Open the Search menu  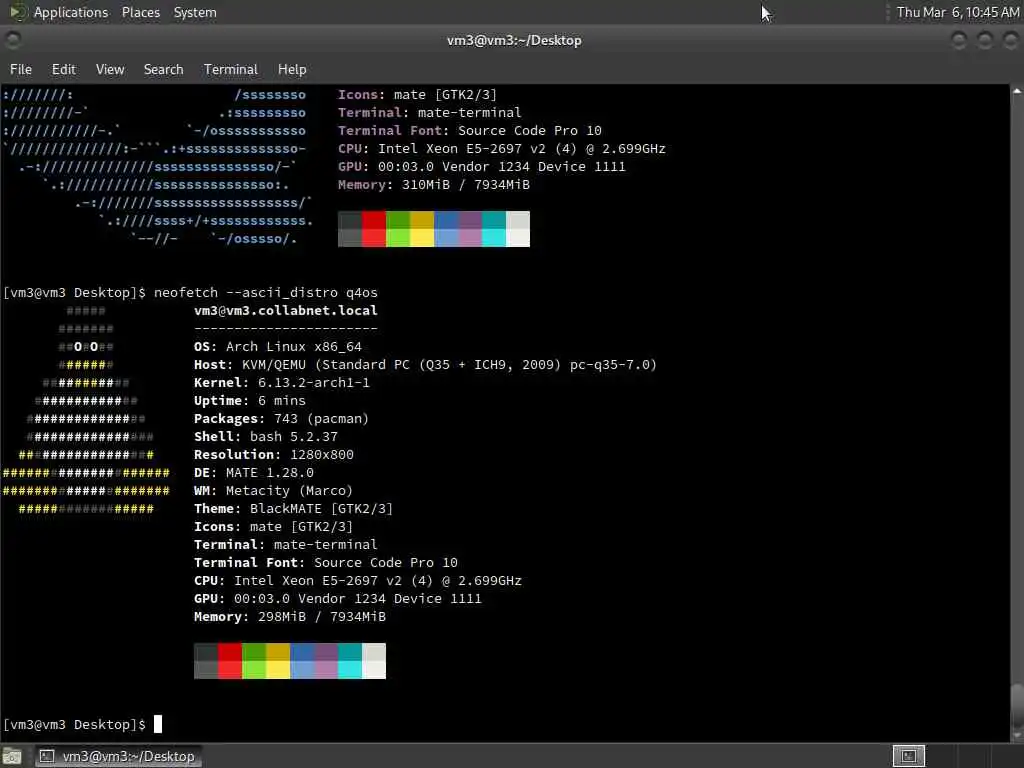tap(163, 69)
